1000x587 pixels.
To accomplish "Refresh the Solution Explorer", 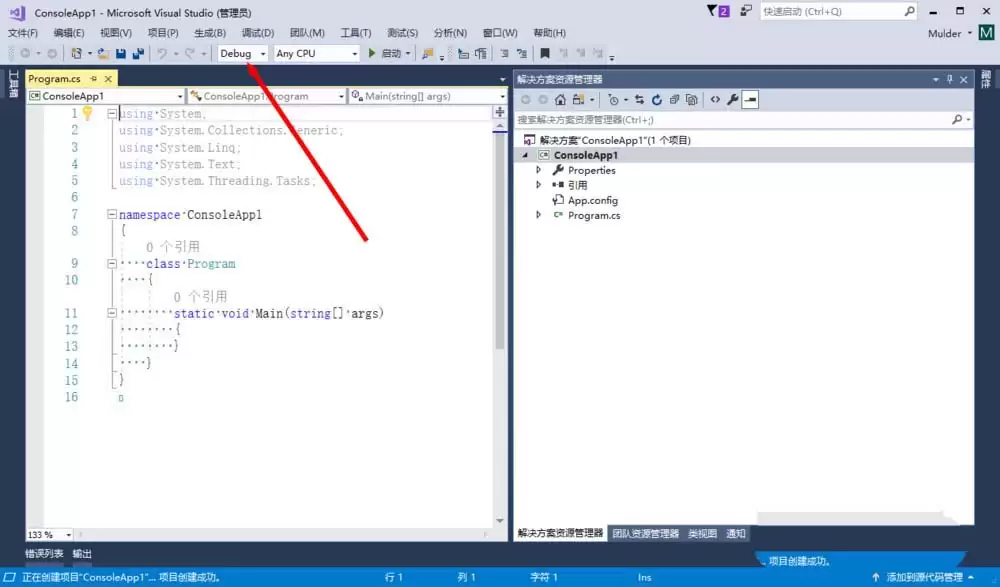I will pyautogui.click(x=657, y=99).
